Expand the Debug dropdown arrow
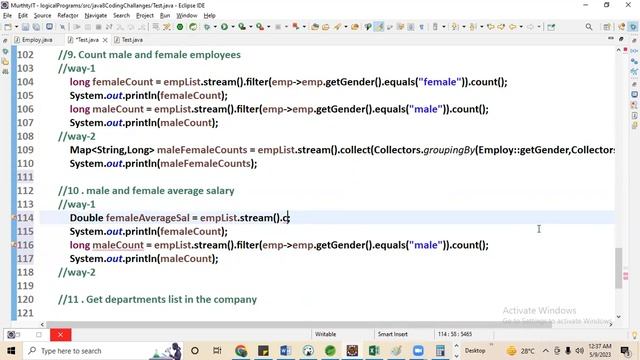Image resolution: width=640 pixels, height=360 pixels. tap(215, 27)
